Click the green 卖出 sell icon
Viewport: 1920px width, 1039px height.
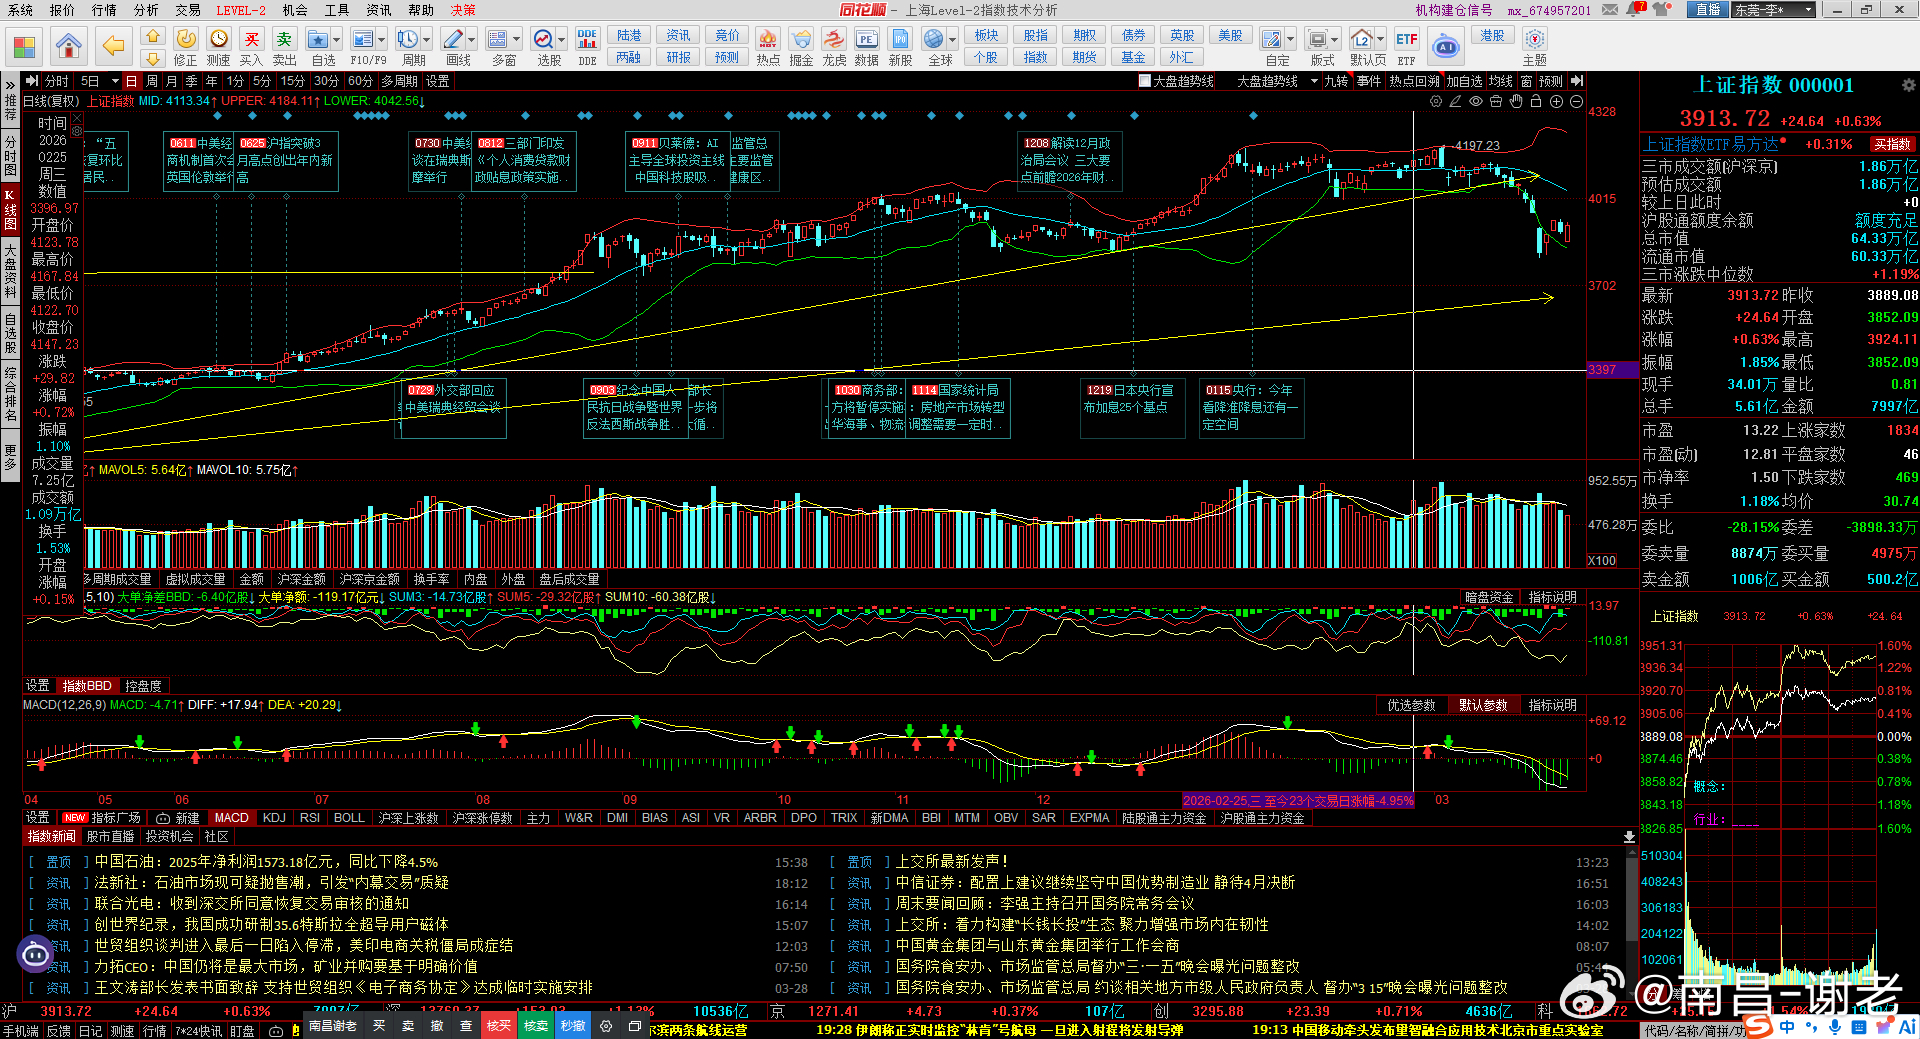285,46
